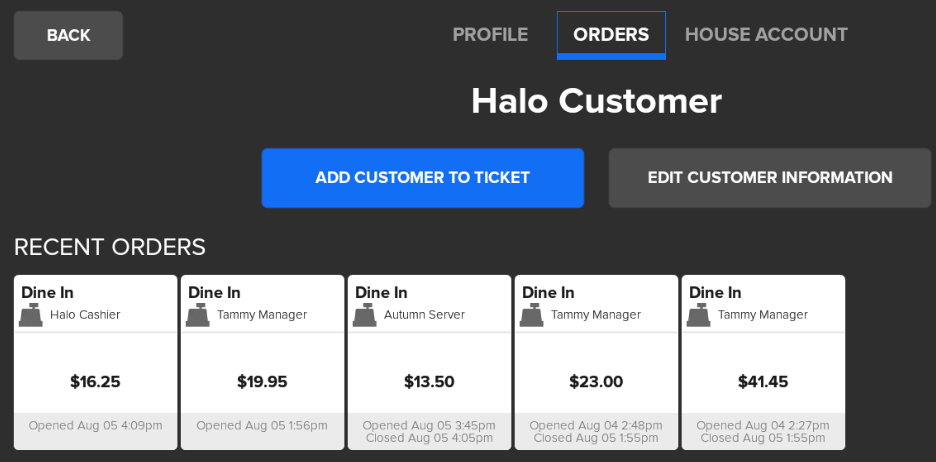
Task: Open the $16.25 Dine In order
Action: [95, 381]
